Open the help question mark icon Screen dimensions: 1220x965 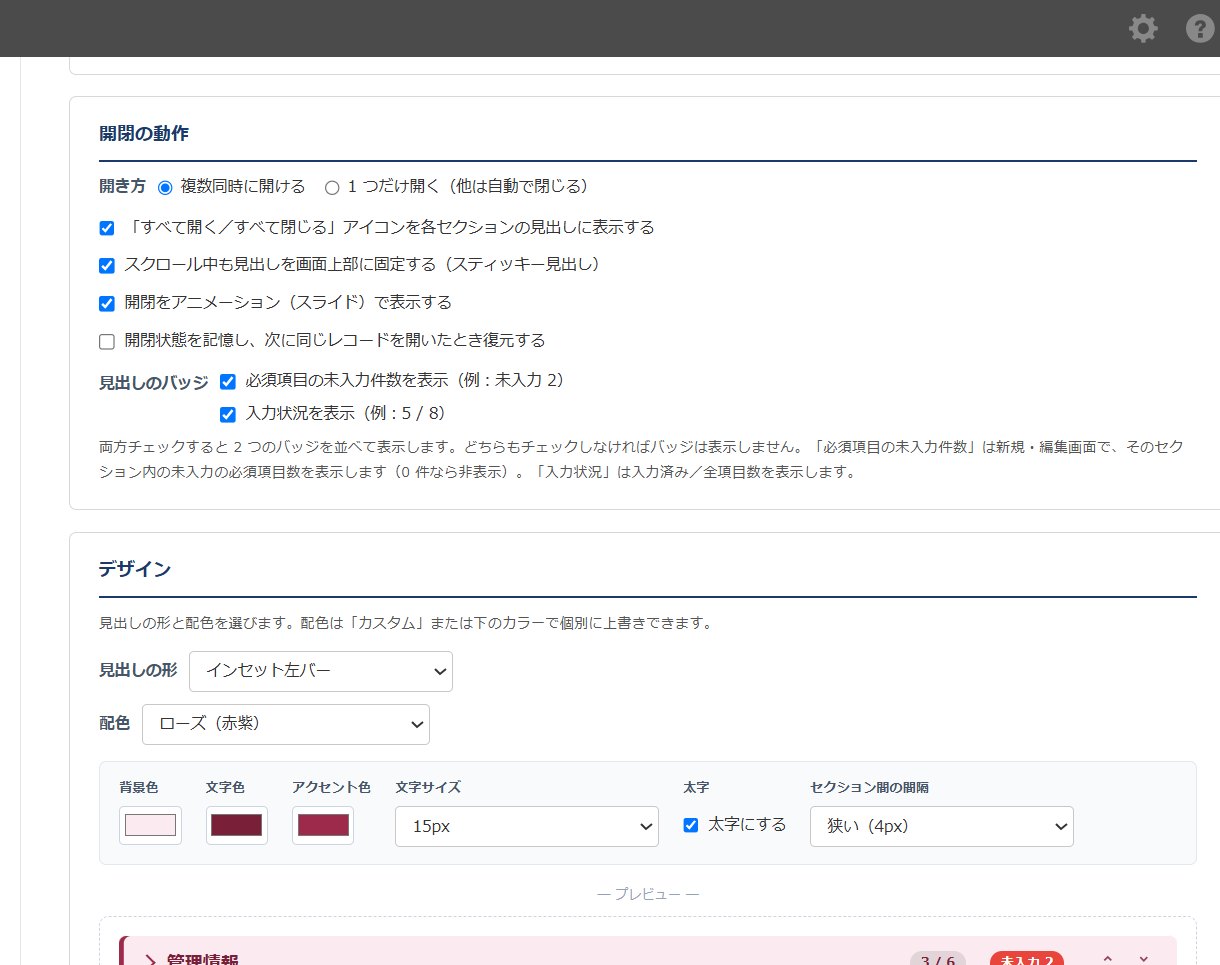coord(1200,28)
